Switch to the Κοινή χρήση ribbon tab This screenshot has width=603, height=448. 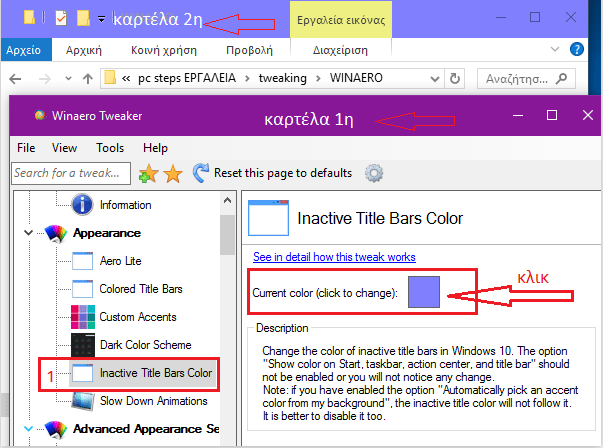point(164,50)
